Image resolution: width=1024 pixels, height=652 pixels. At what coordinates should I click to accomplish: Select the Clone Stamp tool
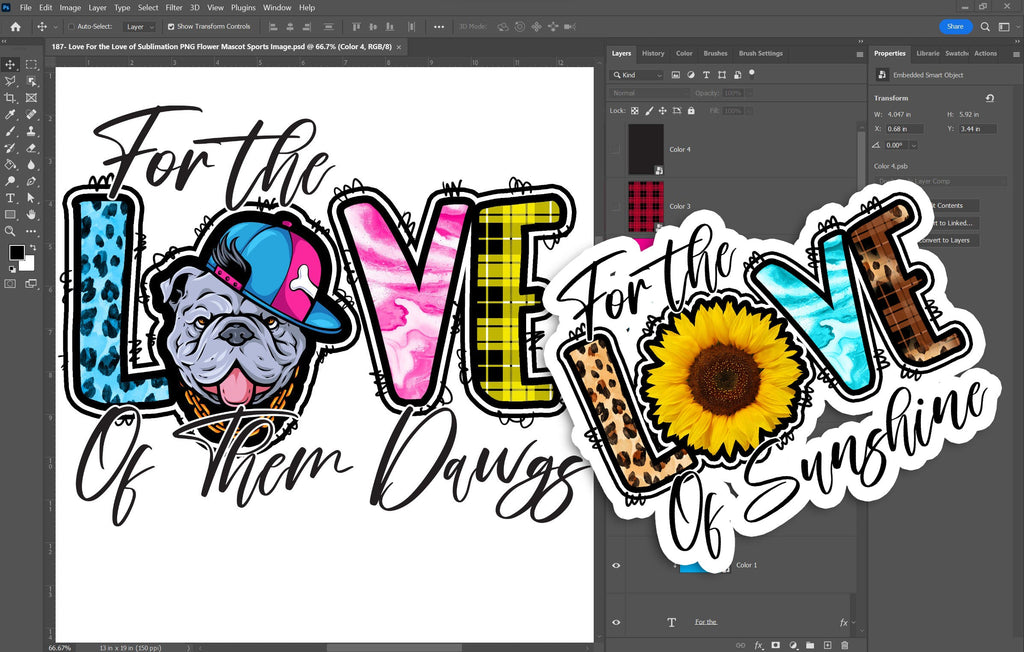pos(31,131)
